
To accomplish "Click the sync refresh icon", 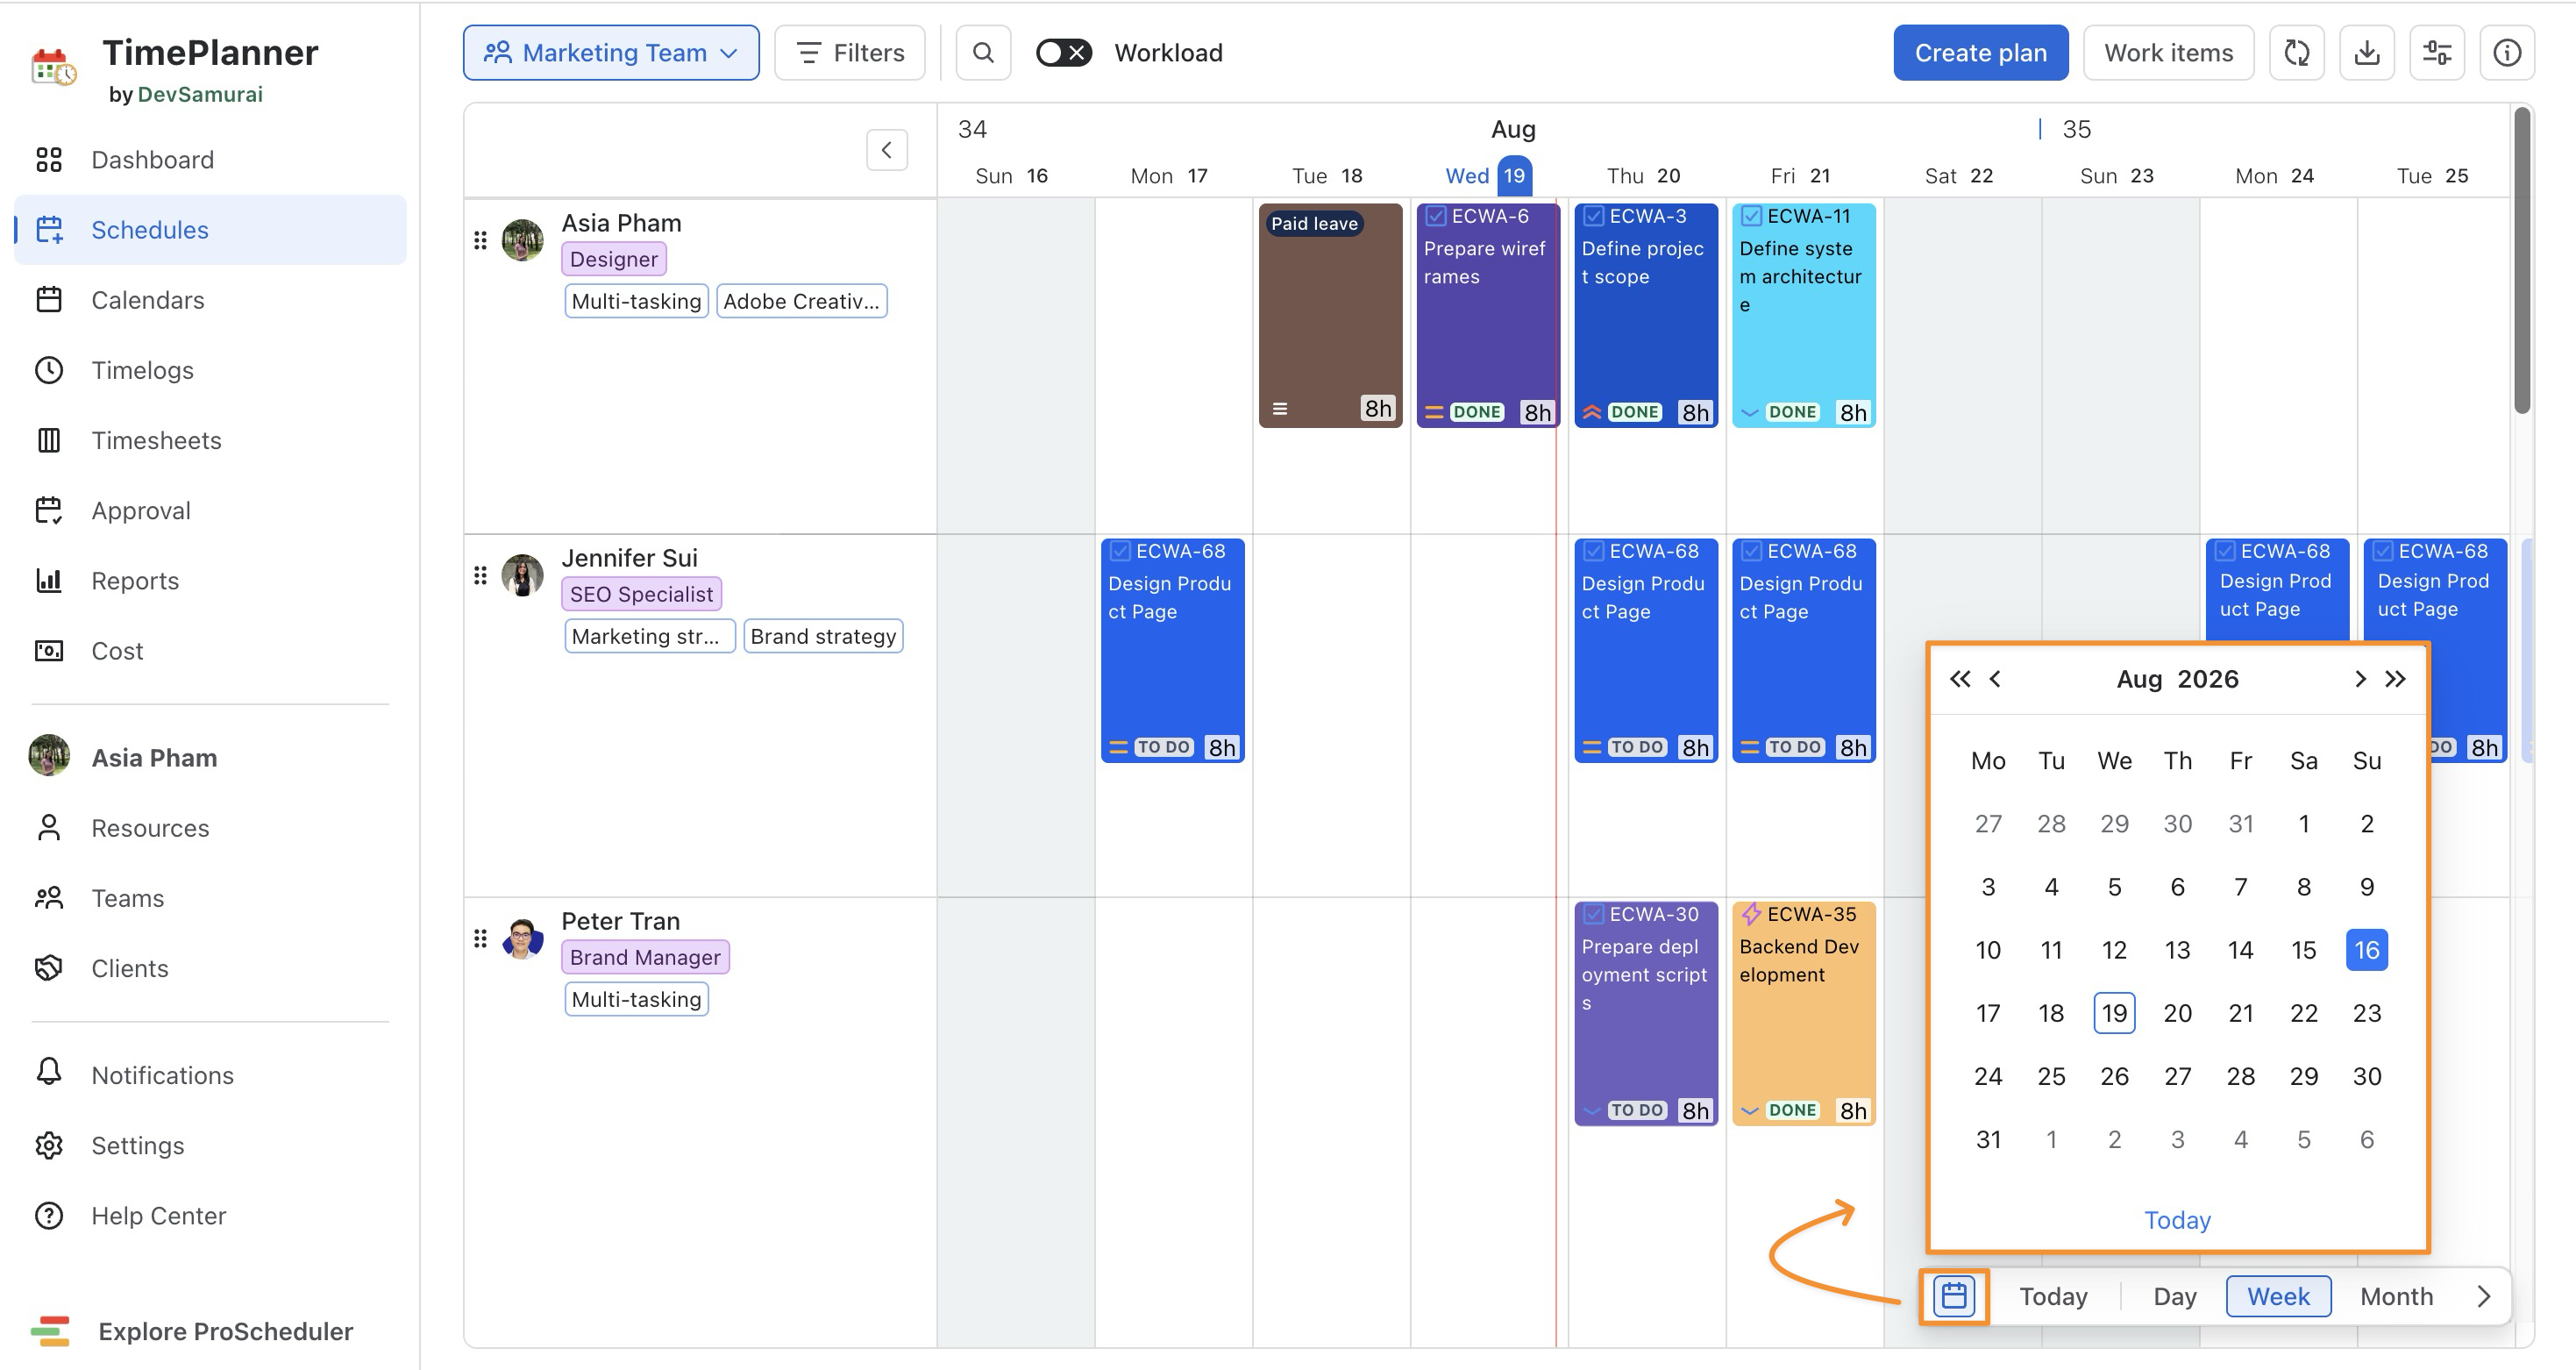I will click(2297, 52).
